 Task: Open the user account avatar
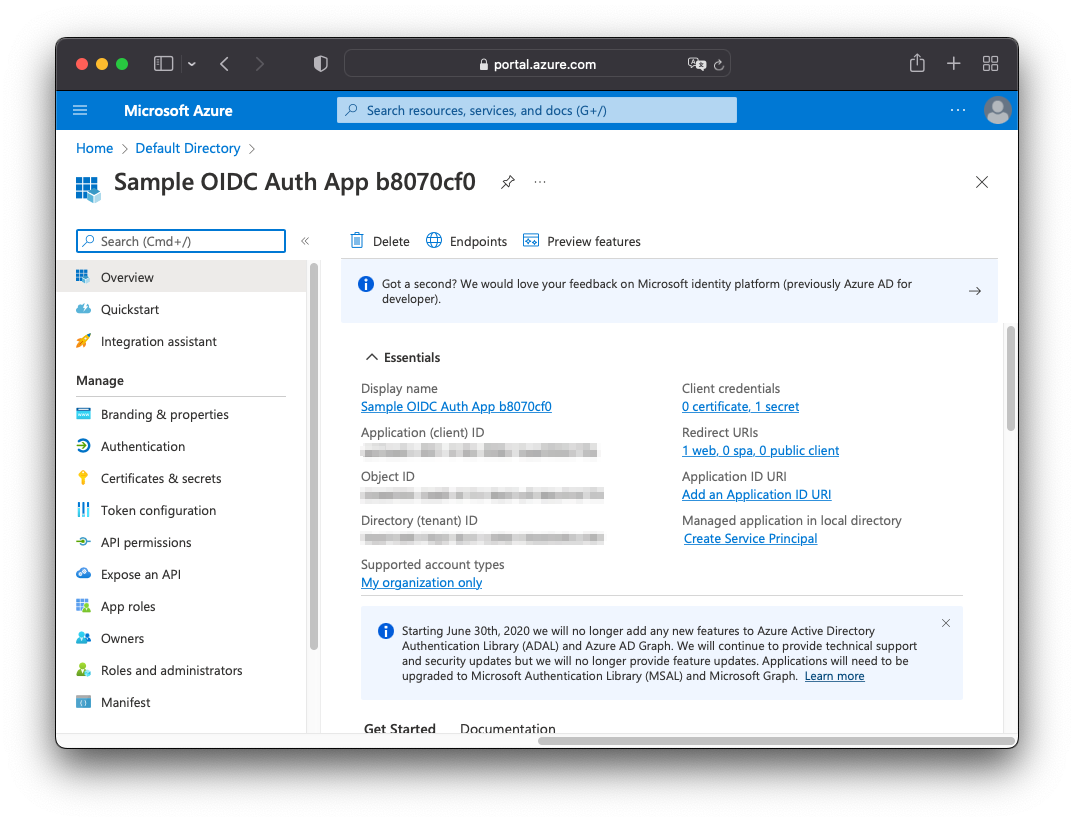point(997,110)
